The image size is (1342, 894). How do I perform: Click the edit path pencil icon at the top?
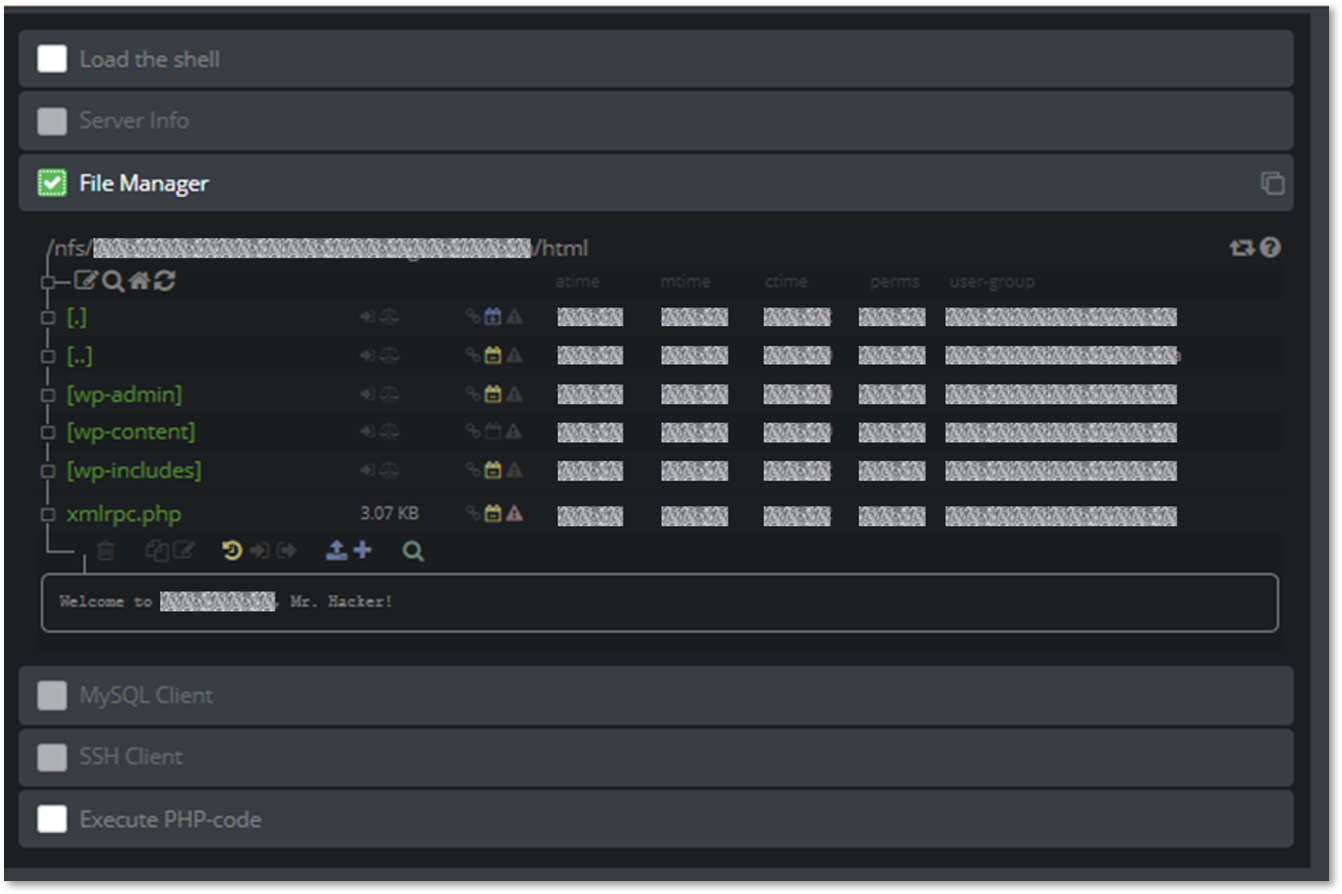pos(86,282)
